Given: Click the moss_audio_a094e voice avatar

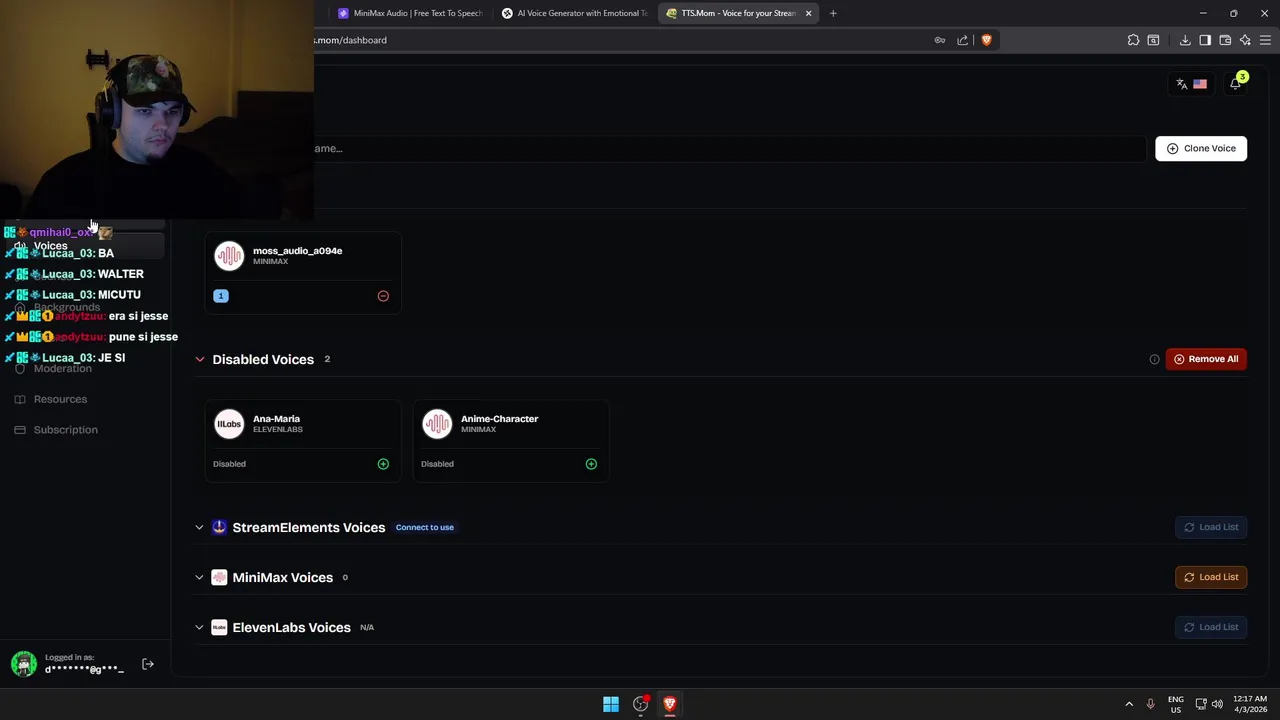Looking at the screenshot, I should pyautogui.click(x=229, y=256).
